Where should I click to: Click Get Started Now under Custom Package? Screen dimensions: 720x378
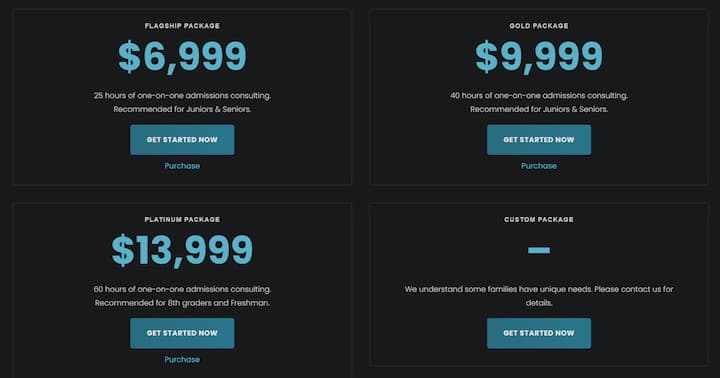pyautogui.click(x=539, y=333)
